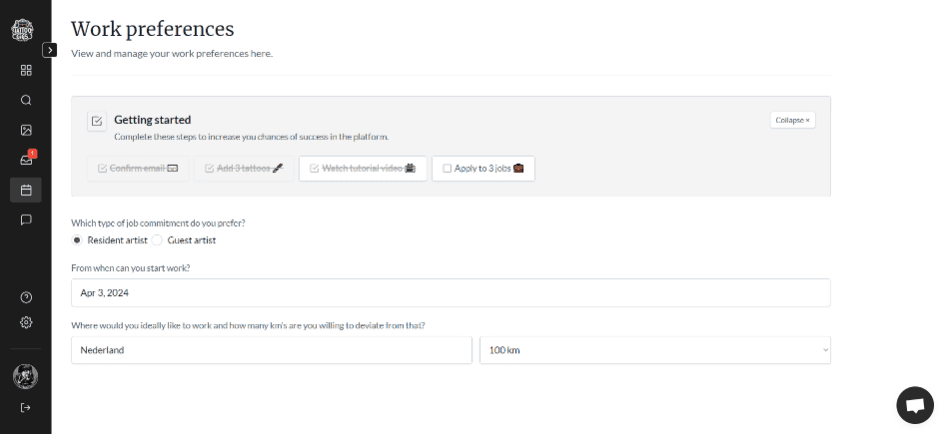Expand the sidebar with the chevron arrow
Viewport: 946px width, 434px height.
pos(49,50)
